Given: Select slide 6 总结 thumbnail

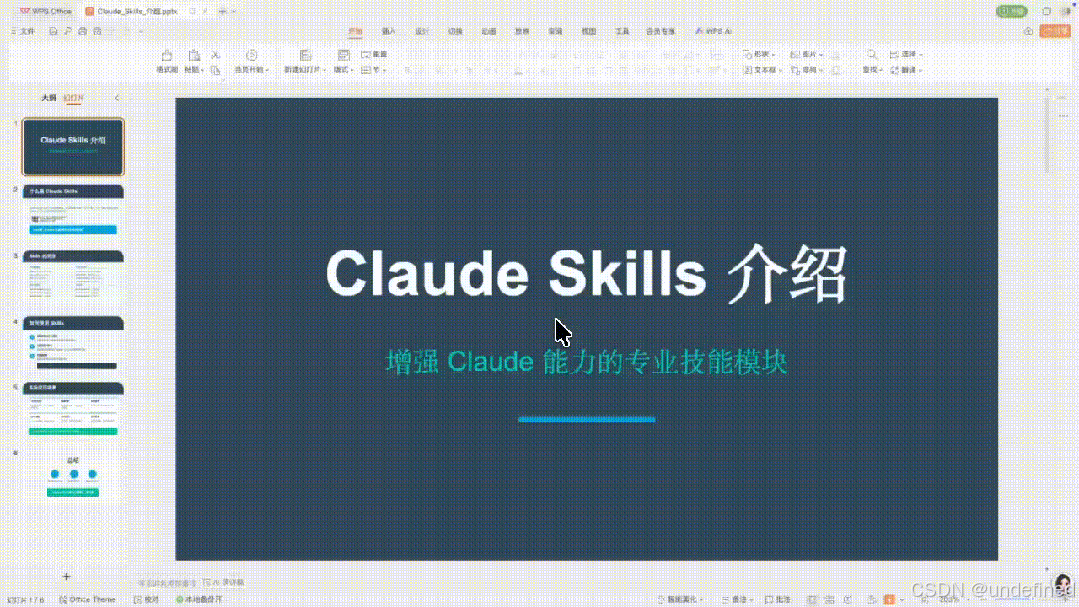Looking at the screenshot, I should (x=73, y=475).
